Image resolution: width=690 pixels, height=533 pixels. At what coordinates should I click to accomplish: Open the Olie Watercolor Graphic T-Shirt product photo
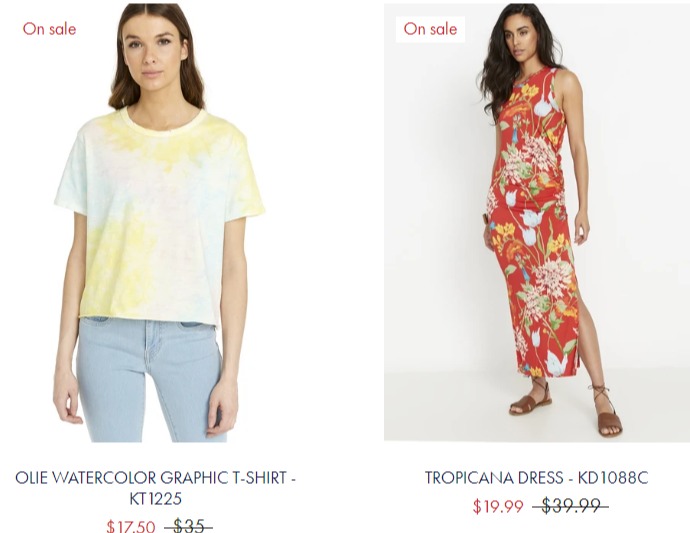[x=158, y=222]
